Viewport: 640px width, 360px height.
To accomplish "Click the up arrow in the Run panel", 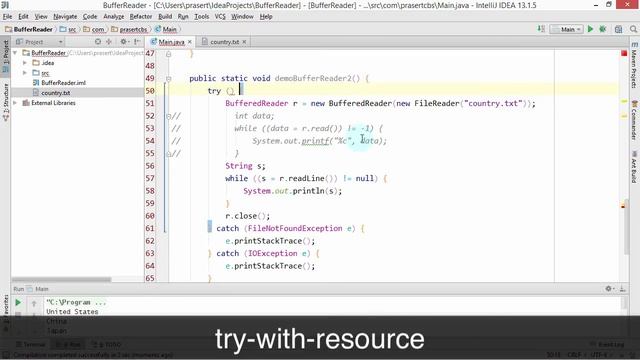I will coord(34,303).
